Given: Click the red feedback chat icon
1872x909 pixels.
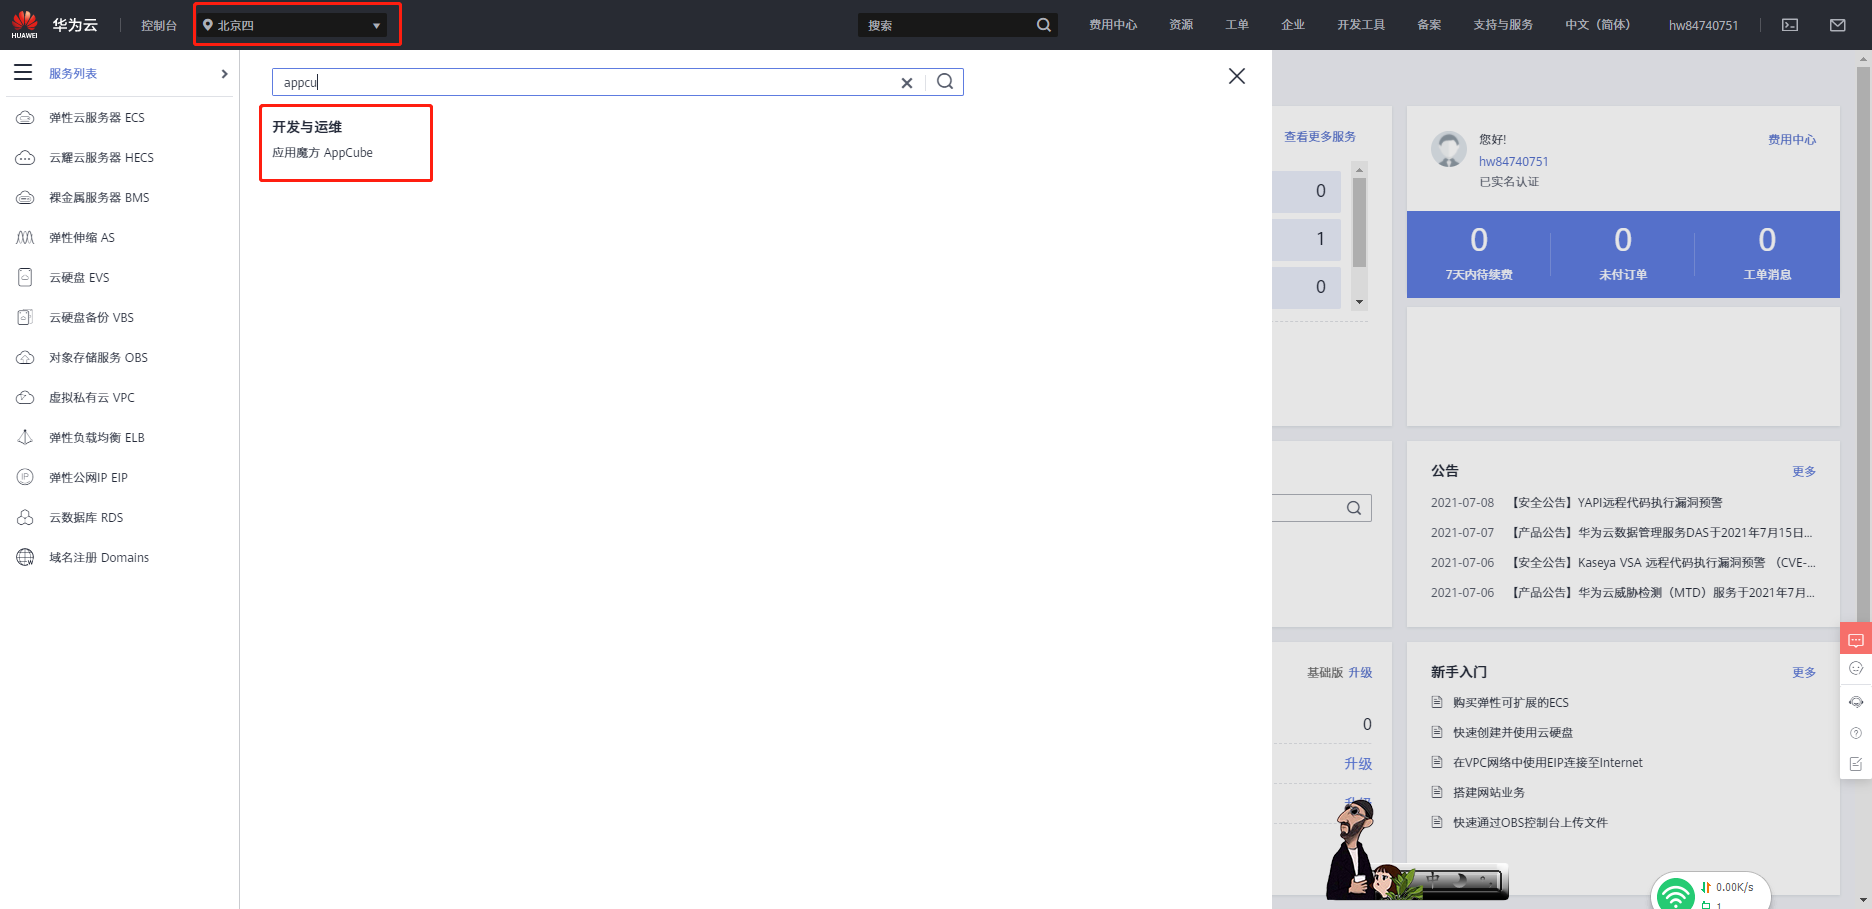Looking at the screenshot, I should tap(1856, 639).
